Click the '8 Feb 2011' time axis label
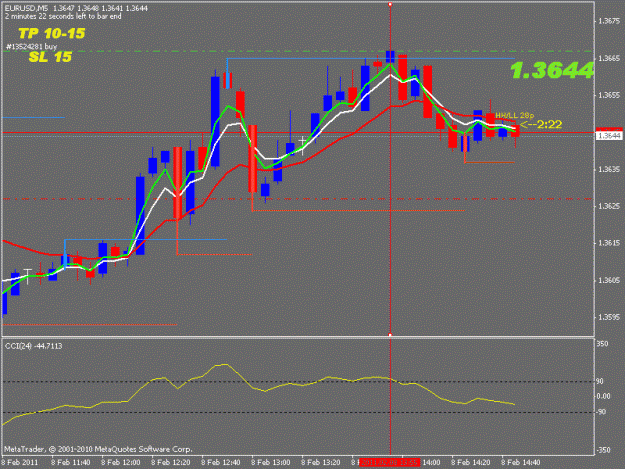Image resolution: width=625 pixels, height=469 pixels. coord(20,463)
